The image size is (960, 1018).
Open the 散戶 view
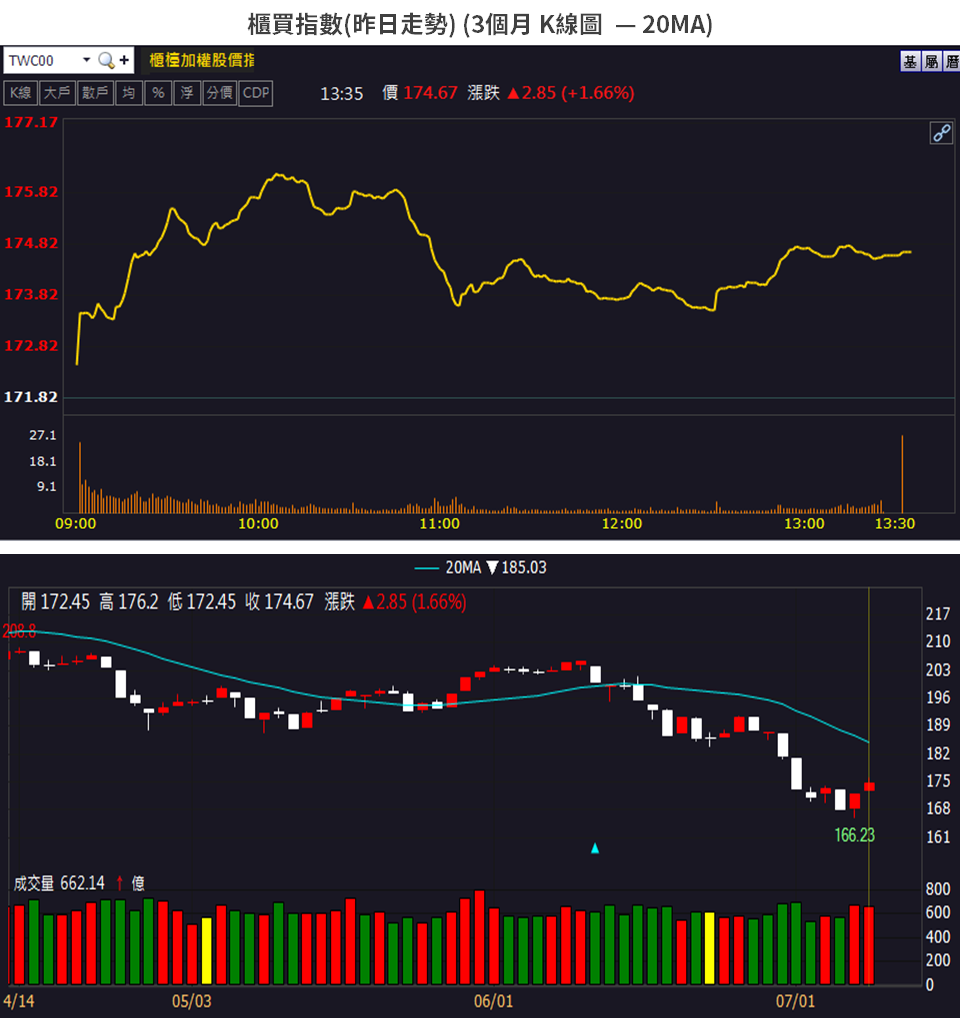pyautogui.click(x=95, y=93)
